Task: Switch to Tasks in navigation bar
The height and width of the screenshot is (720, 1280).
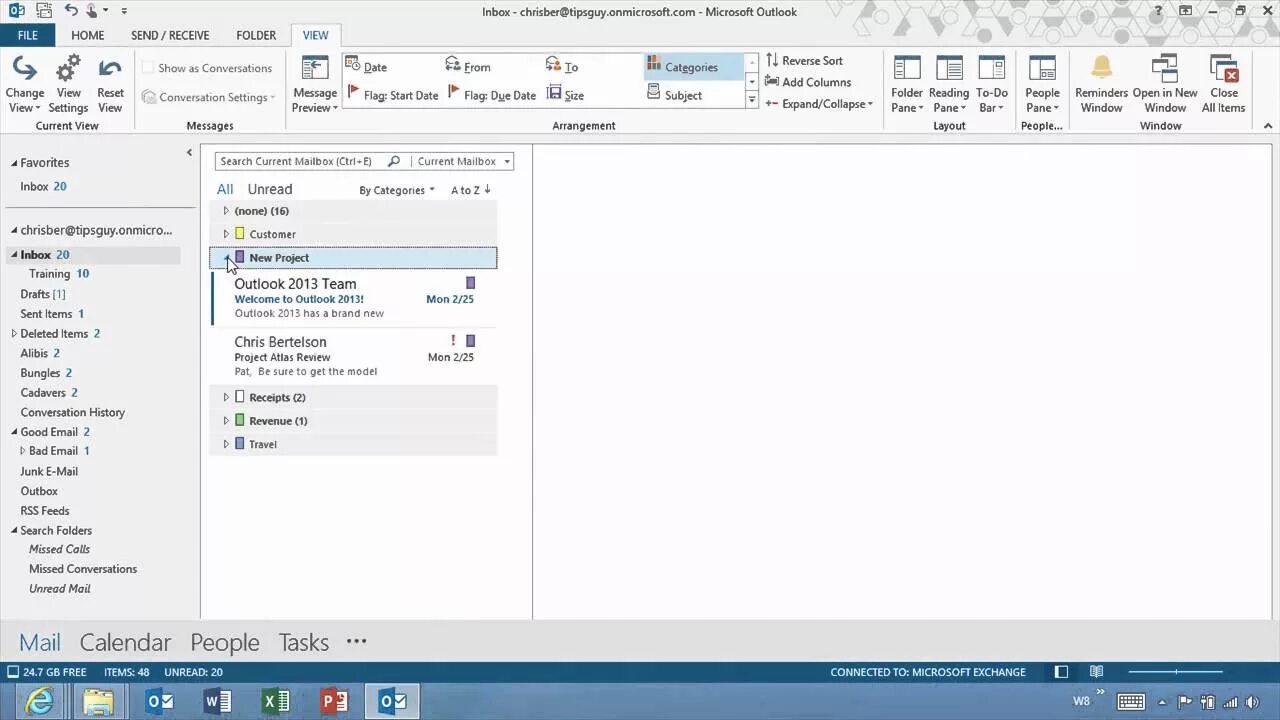Action: [x=303, y=642]
